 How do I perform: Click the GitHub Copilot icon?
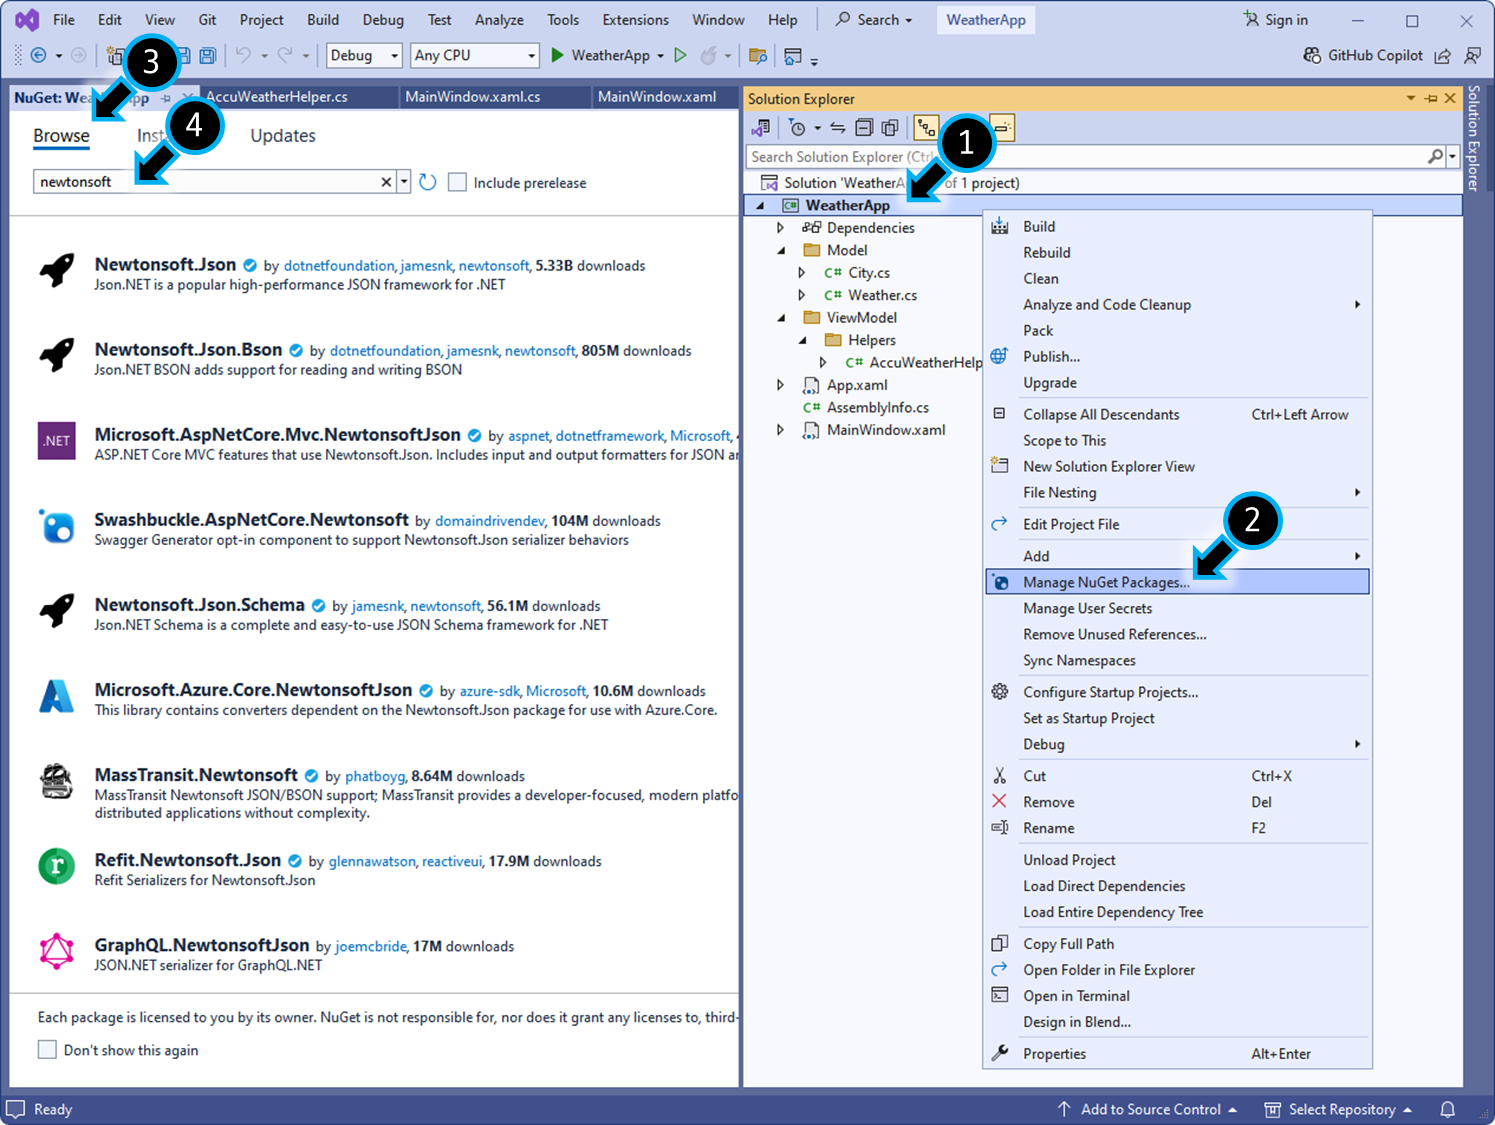[x=1312, y=56]
